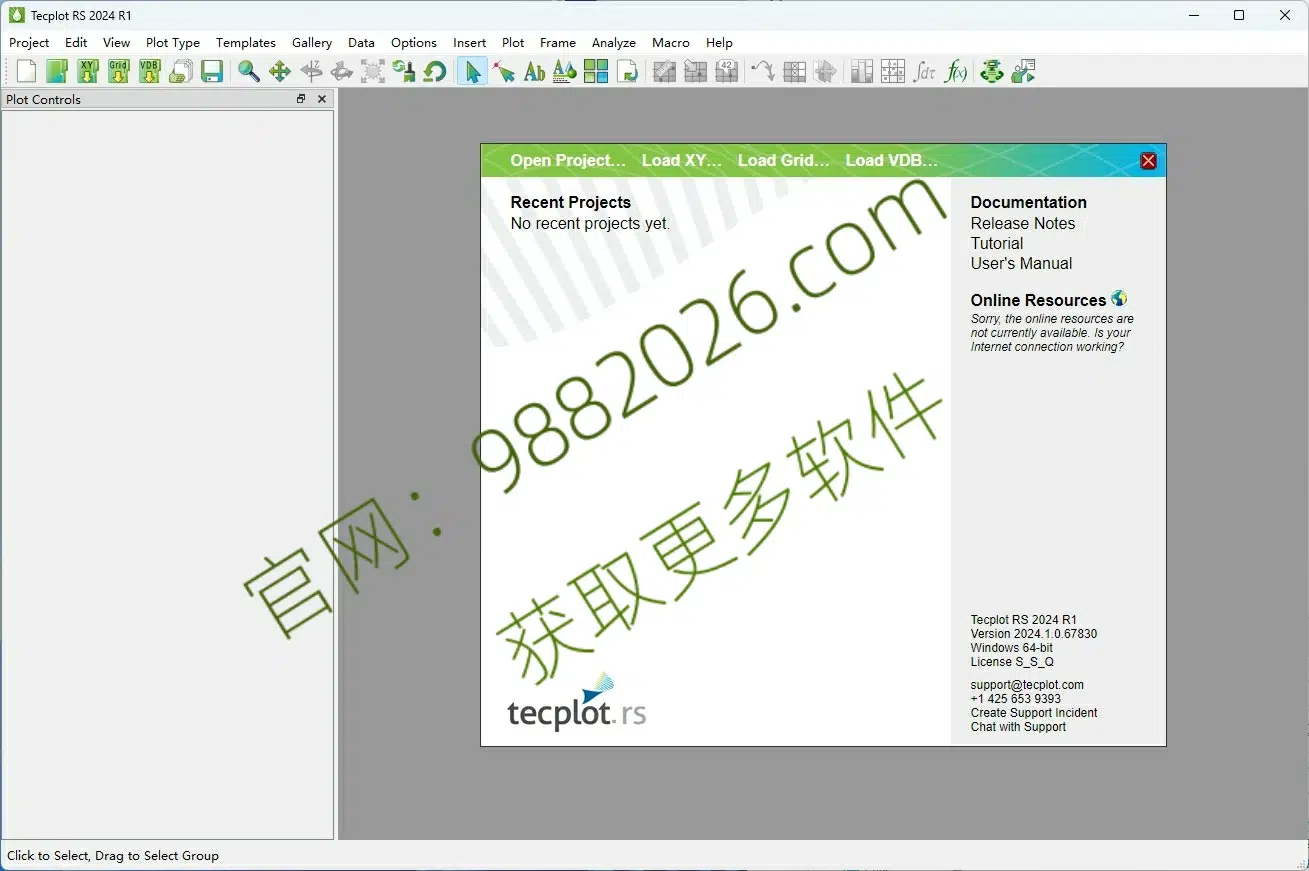Open the Frame menu
Screen dimensions: 1309x871
[557, 42]
